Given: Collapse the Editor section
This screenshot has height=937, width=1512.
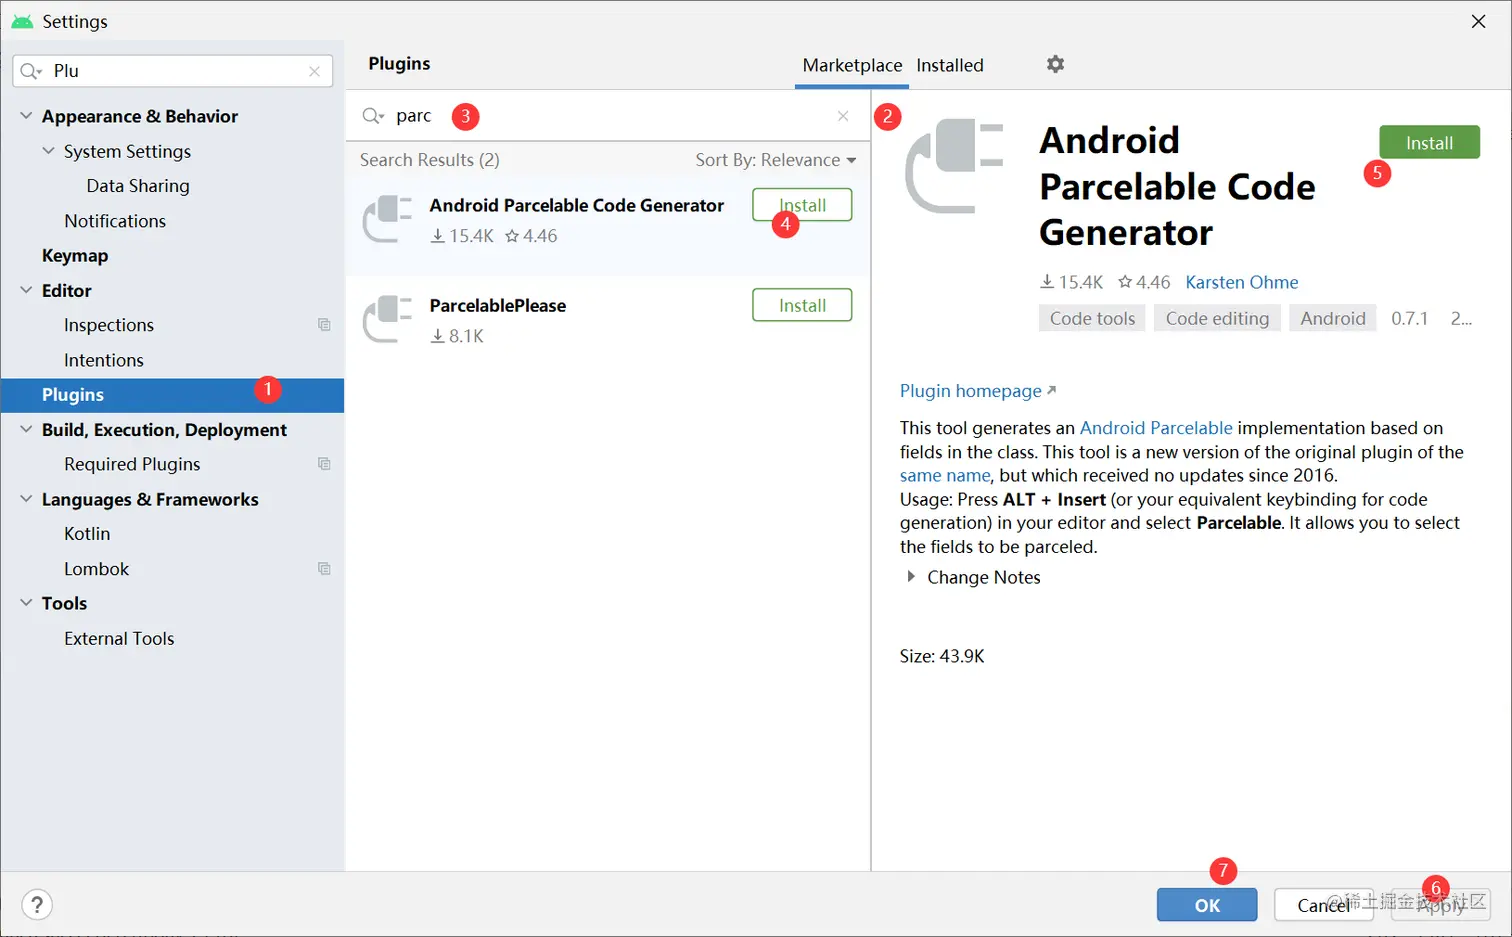Looking at the screenshot, I should (26, 290).
